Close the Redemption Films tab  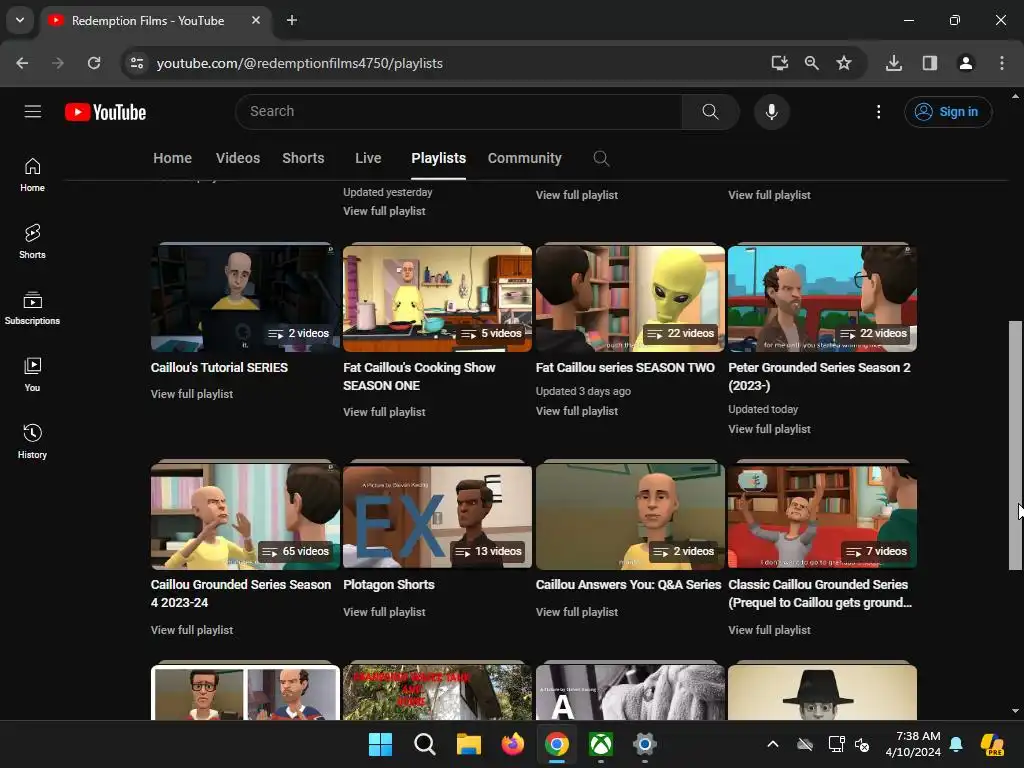coord(256,20)
